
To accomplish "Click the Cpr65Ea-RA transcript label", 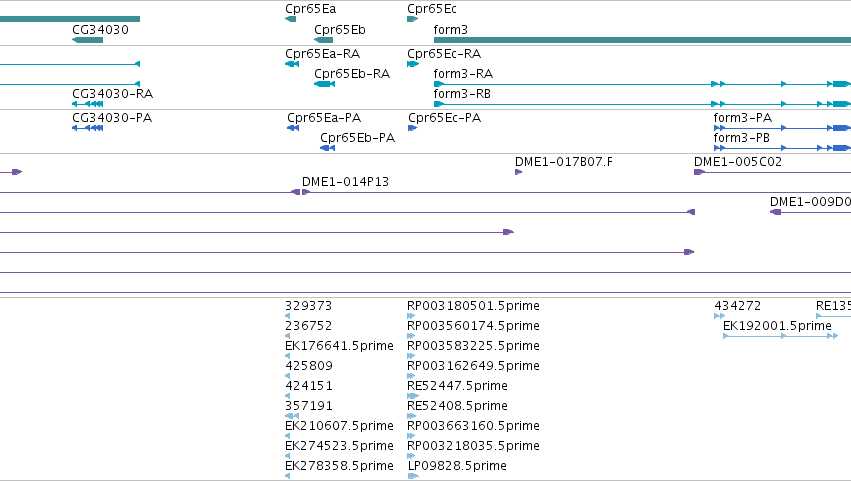I will pyautogui.click(x=322, y=54).
